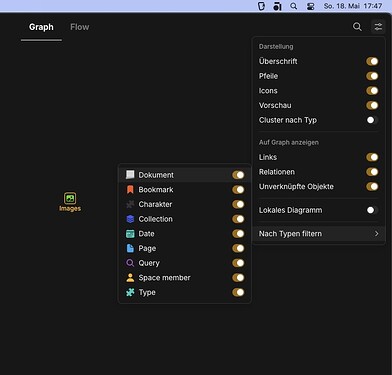392x375 pixels.
Task: Click the Space member person icon
Action: click(x=130, y=278)
